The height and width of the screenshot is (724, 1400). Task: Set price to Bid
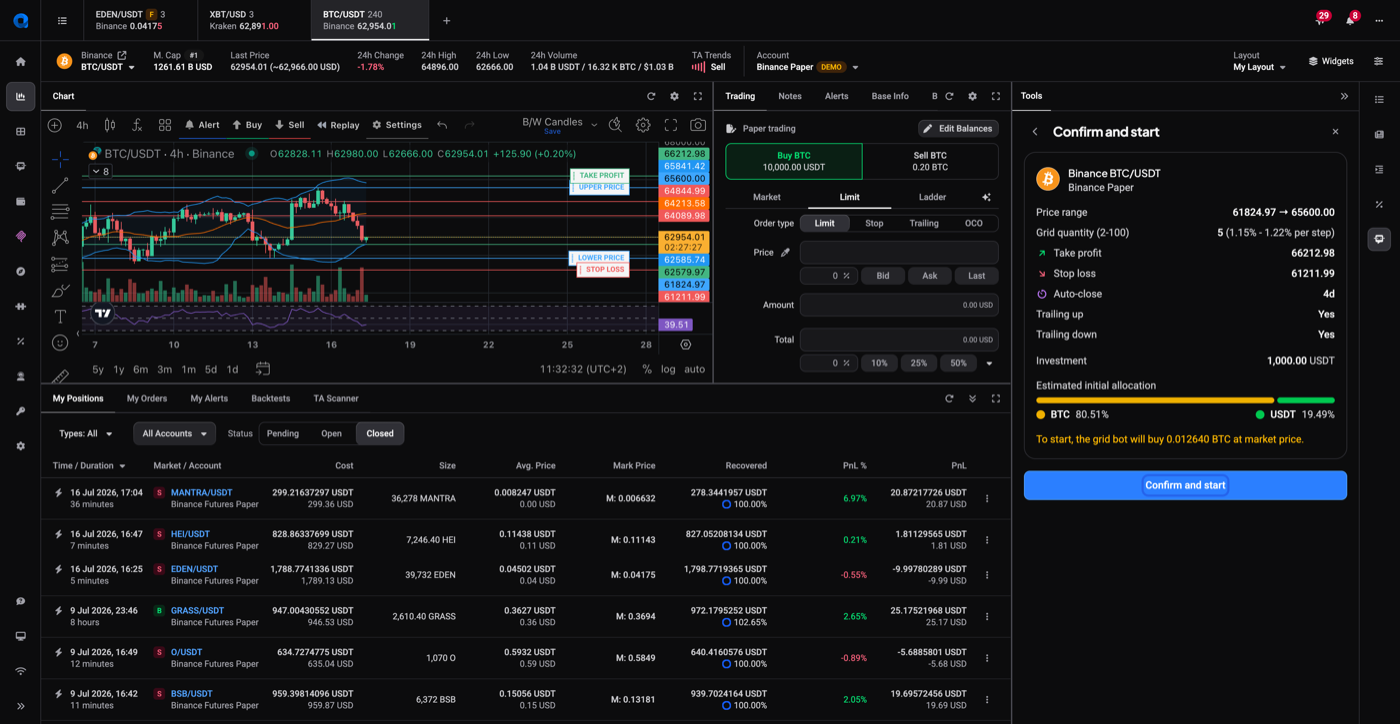pyautogui.click(x=883, y=275)
